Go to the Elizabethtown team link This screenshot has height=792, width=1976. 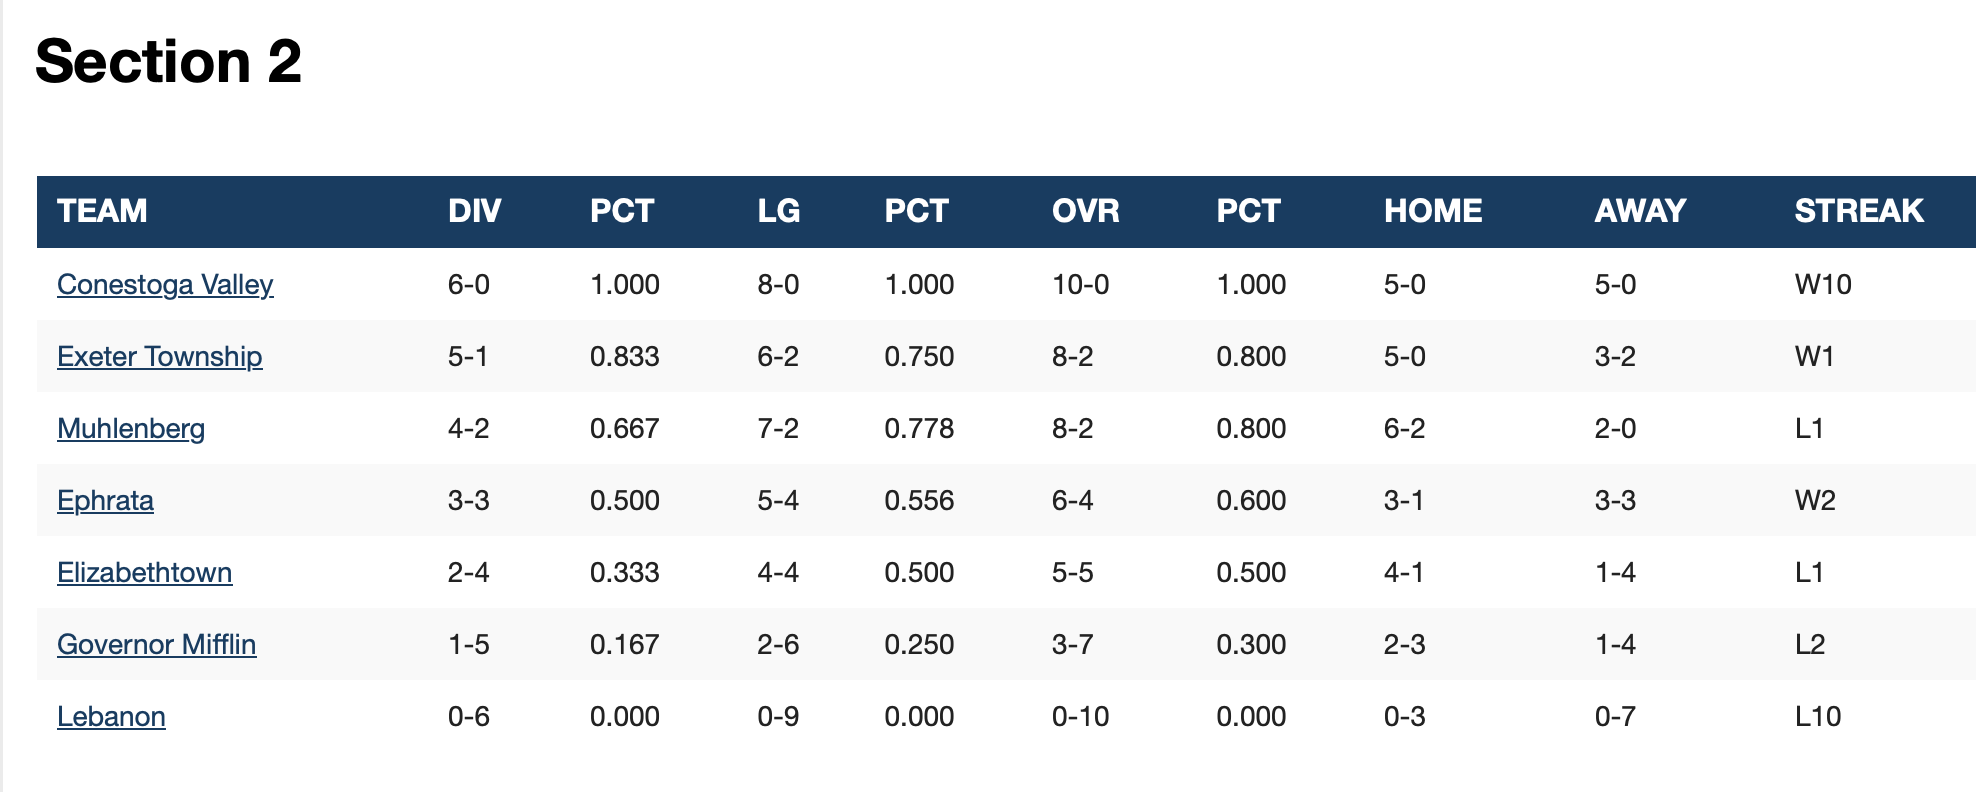coord(144,573)
